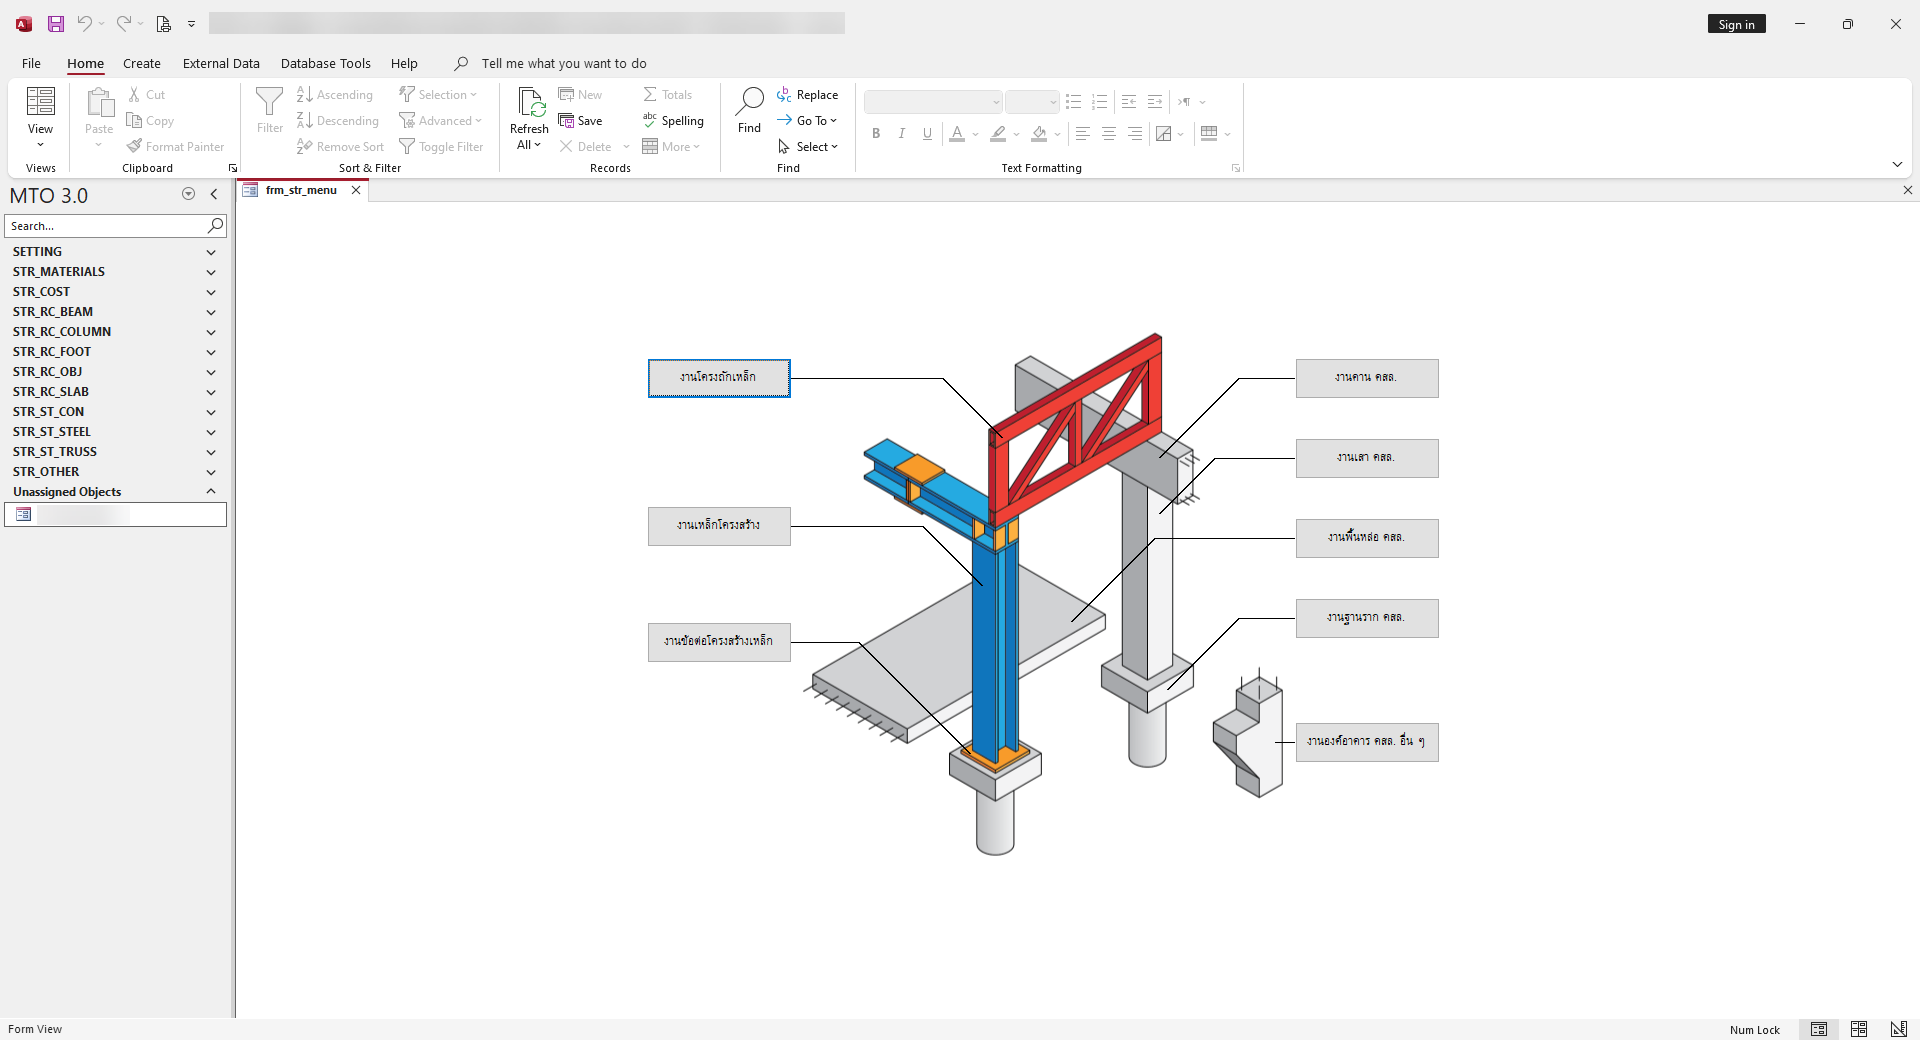The image size is (1920, 1040).
Task: Open the Database Tools tab
Action: [326, 63]
